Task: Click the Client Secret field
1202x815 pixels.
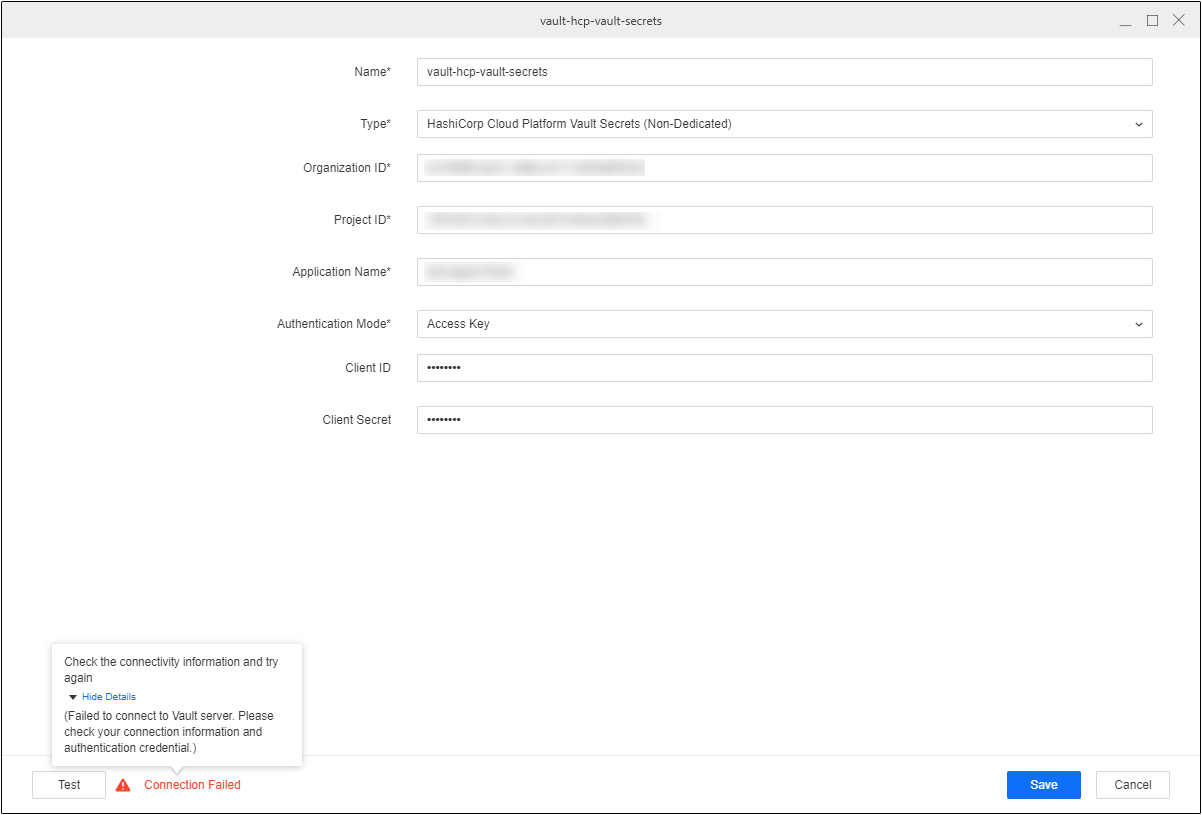Action: pos(784,420)
